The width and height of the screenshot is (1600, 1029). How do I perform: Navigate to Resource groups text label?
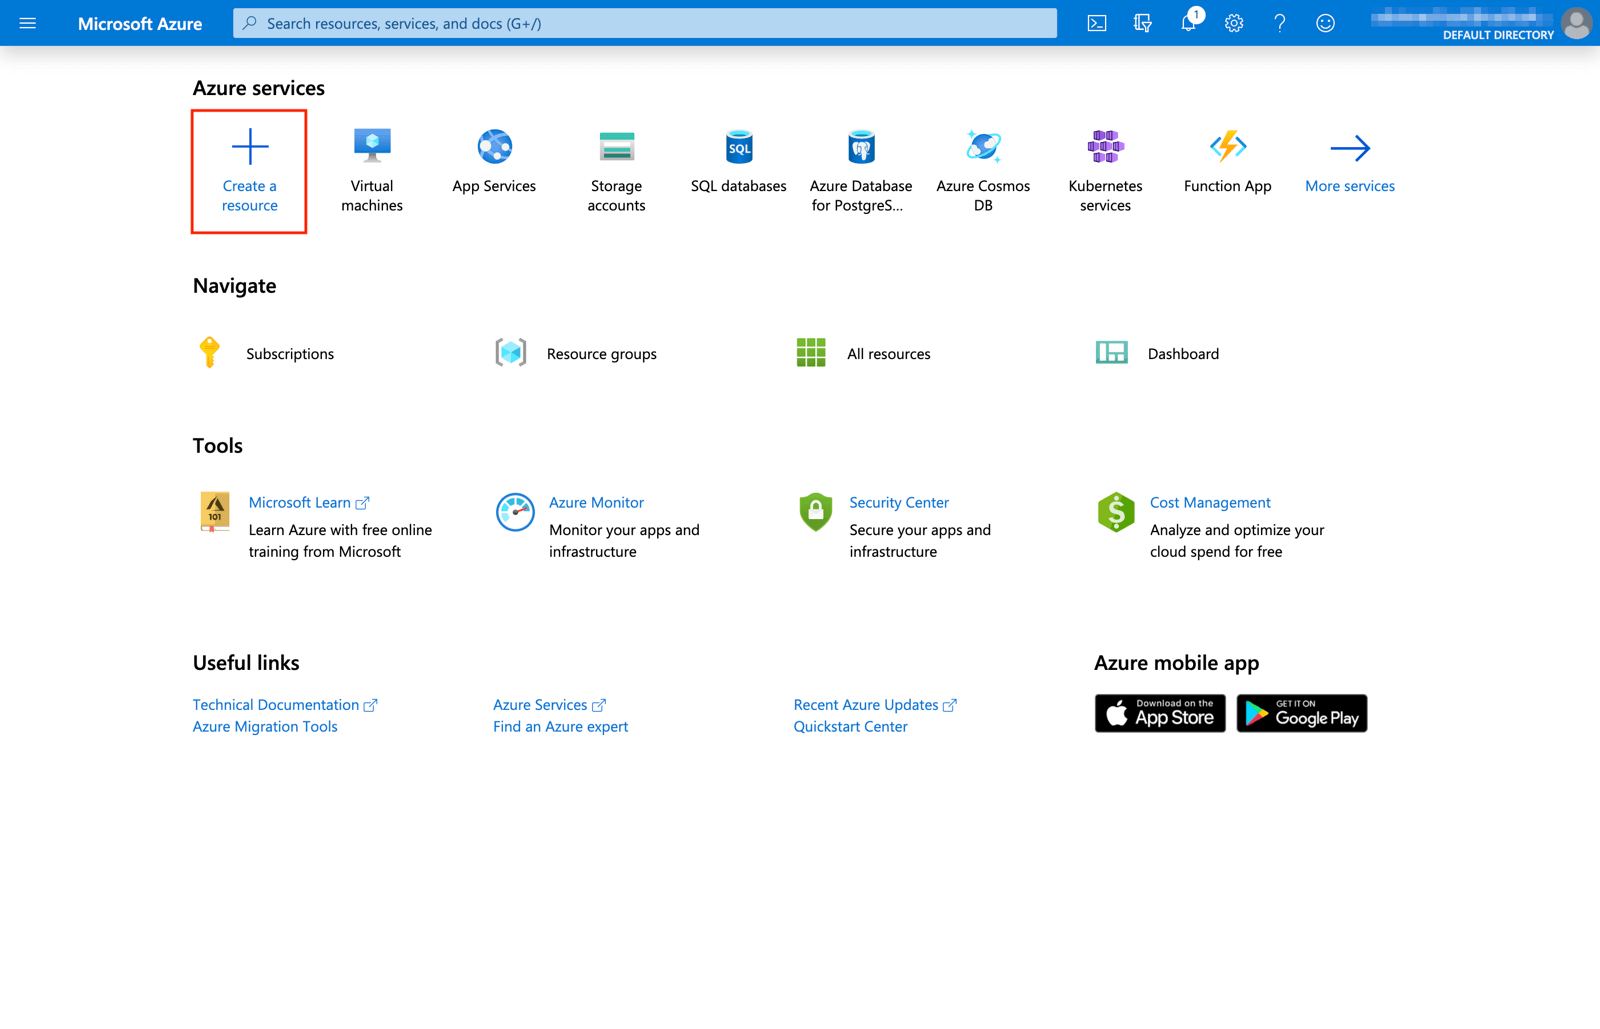(601, 354)
